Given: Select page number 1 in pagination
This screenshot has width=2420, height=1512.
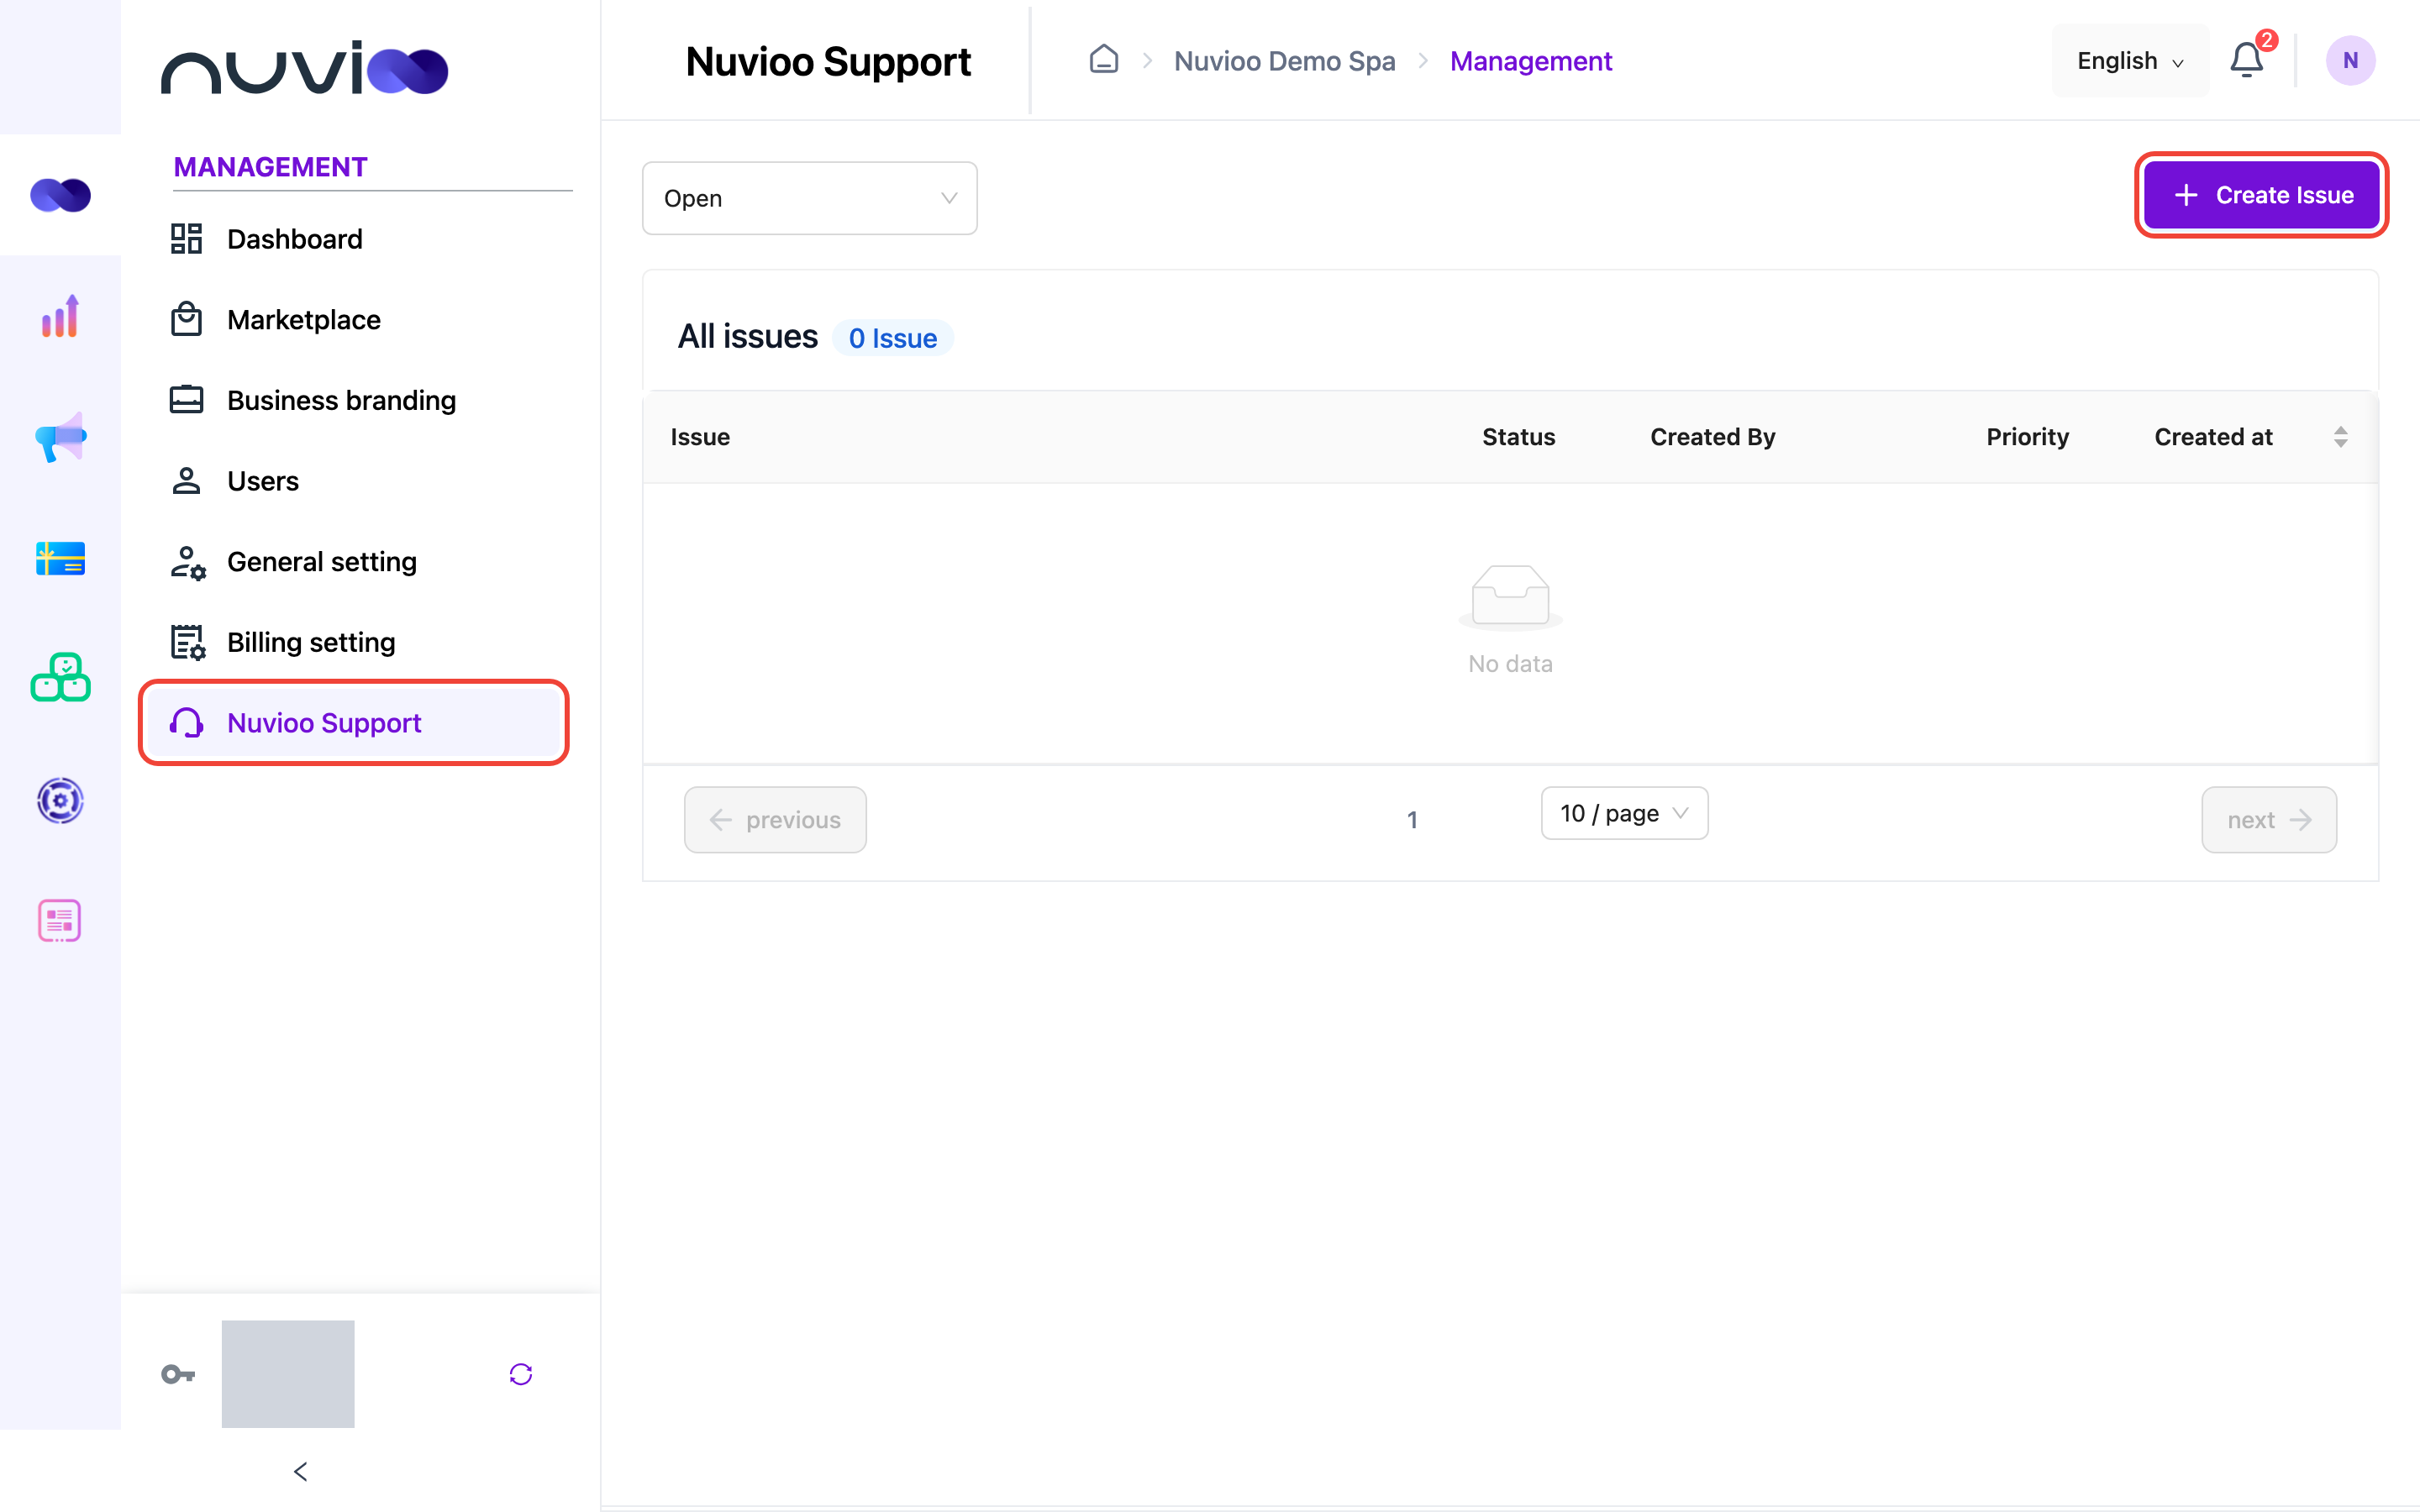Looking at the screenshot, I should [1412, 820].
